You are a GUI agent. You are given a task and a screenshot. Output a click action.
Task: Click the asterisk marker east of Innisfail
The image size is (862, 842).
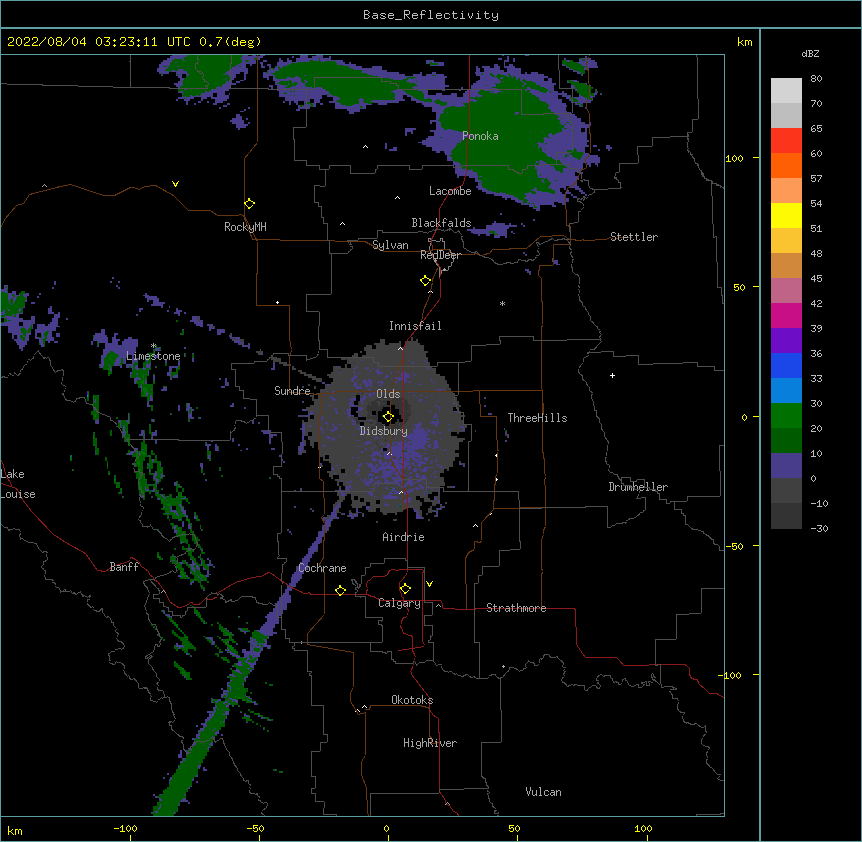click(502, 303)
